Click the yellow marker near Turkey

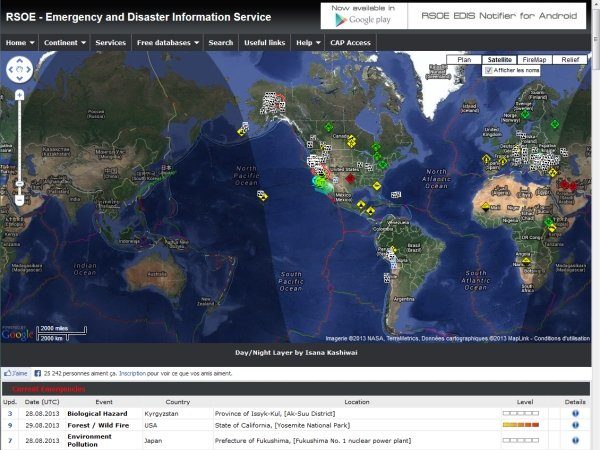pos(552,173)
